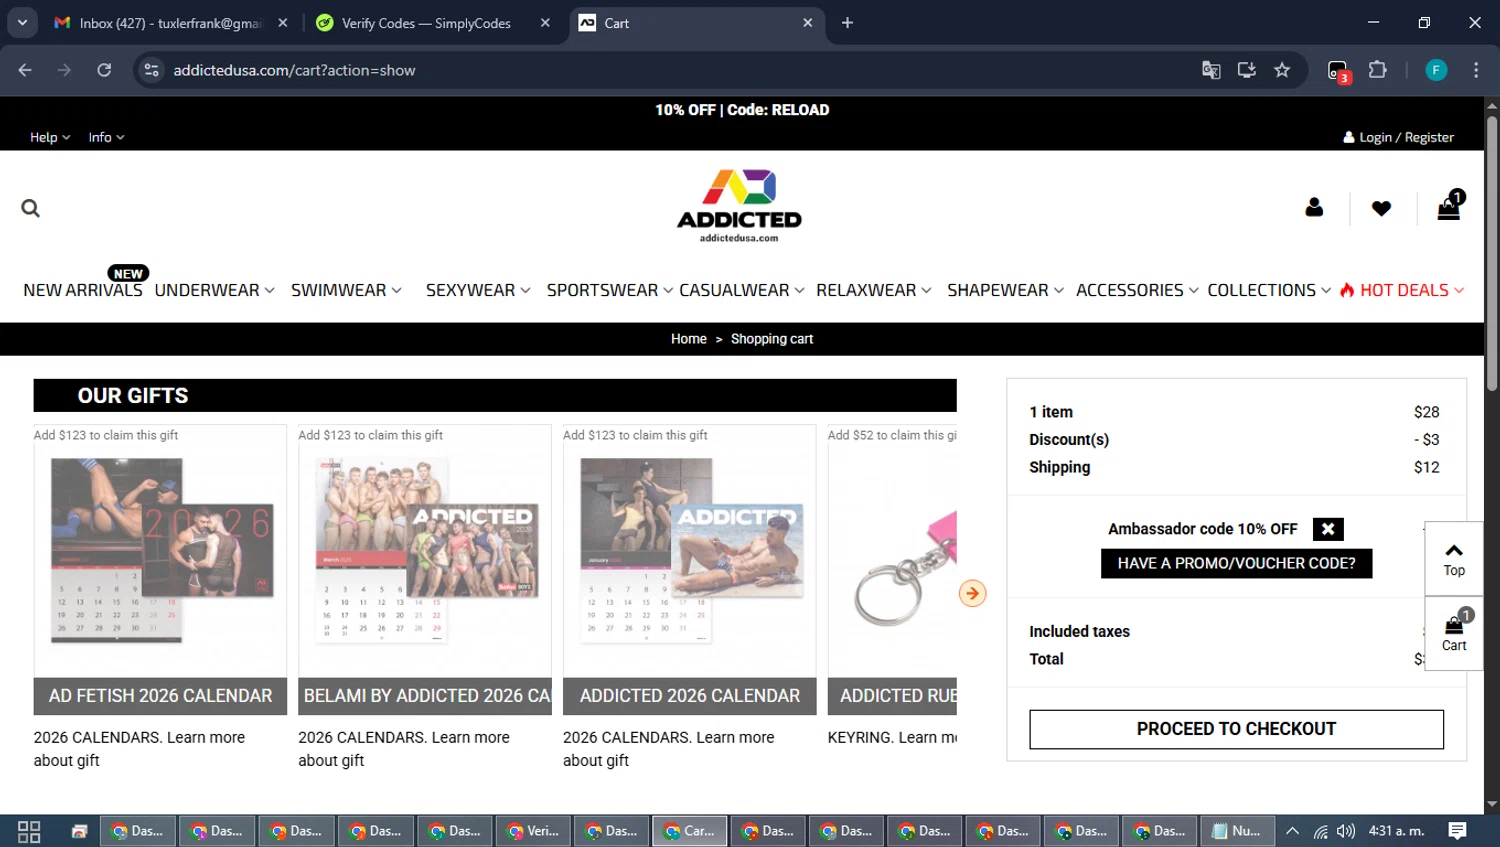
Task: Close the Gmail Inbox tab
Action: [283, 23]
